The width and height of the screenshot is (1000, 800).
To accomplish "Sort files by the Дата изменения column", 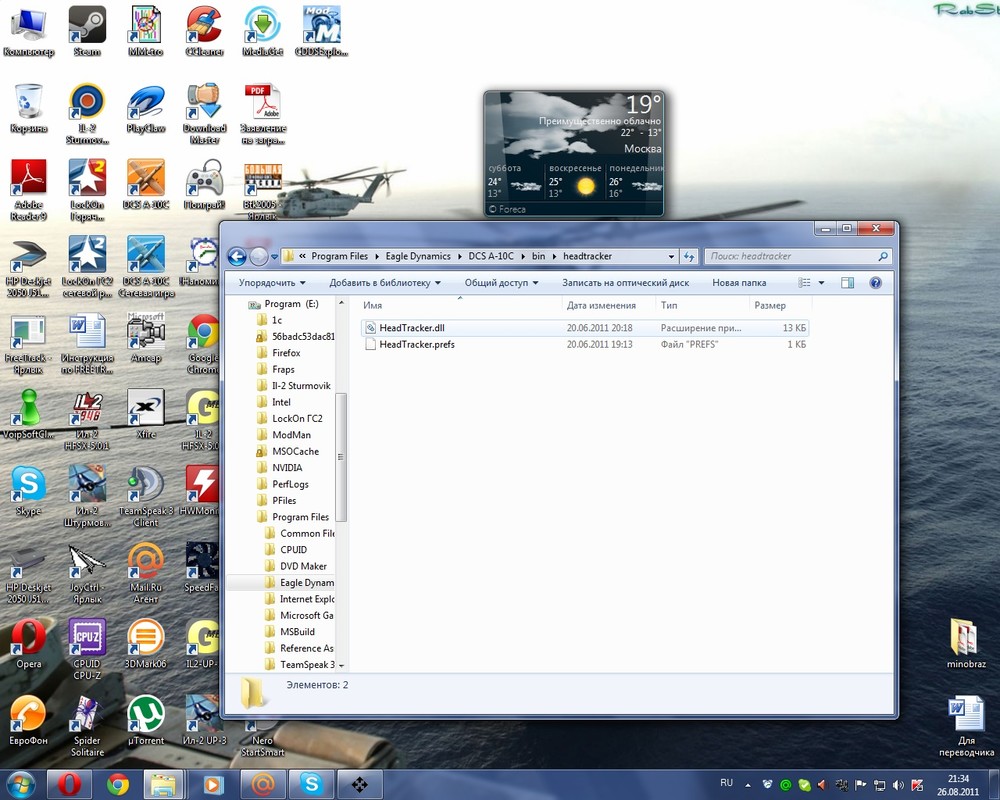I will click(600, 306).
